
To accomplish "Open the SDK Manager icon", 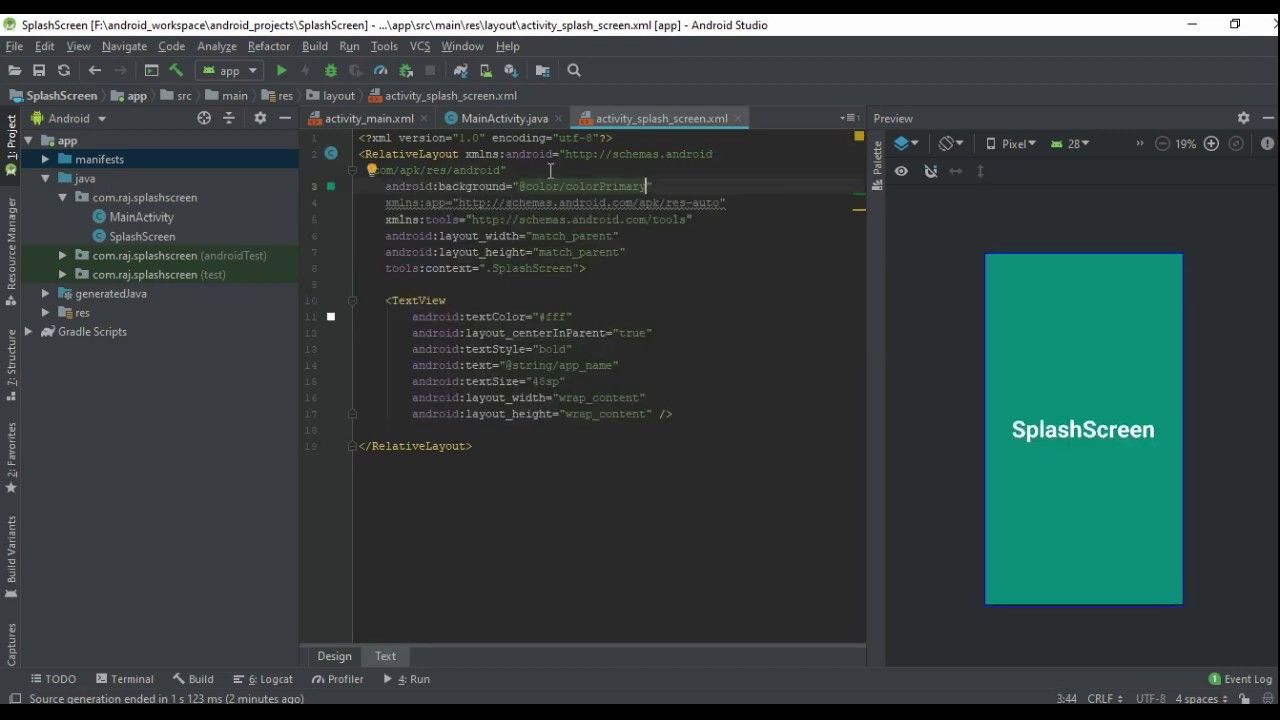I will [511, 70].
